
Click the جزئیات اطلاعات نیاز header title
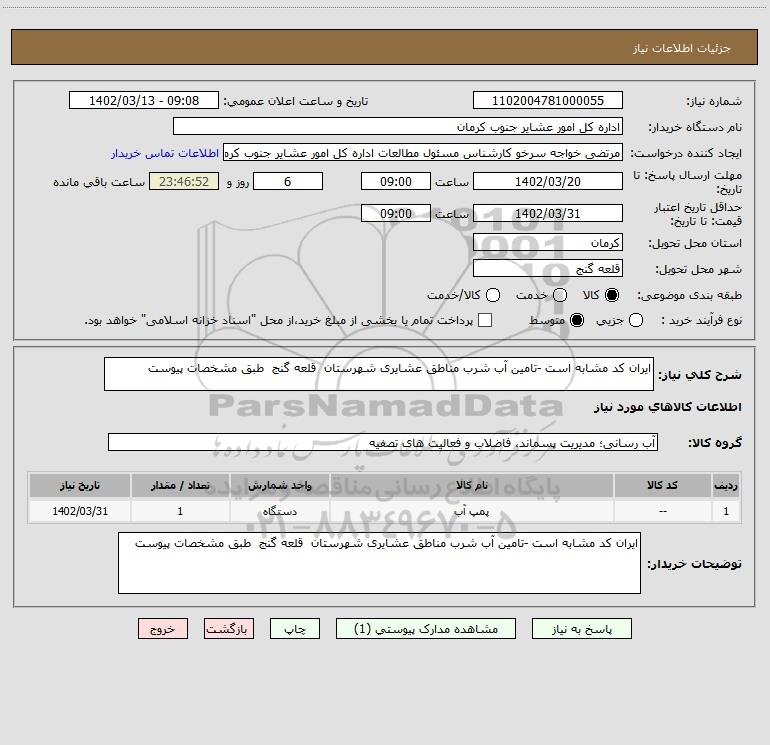(x=682, y=48)
